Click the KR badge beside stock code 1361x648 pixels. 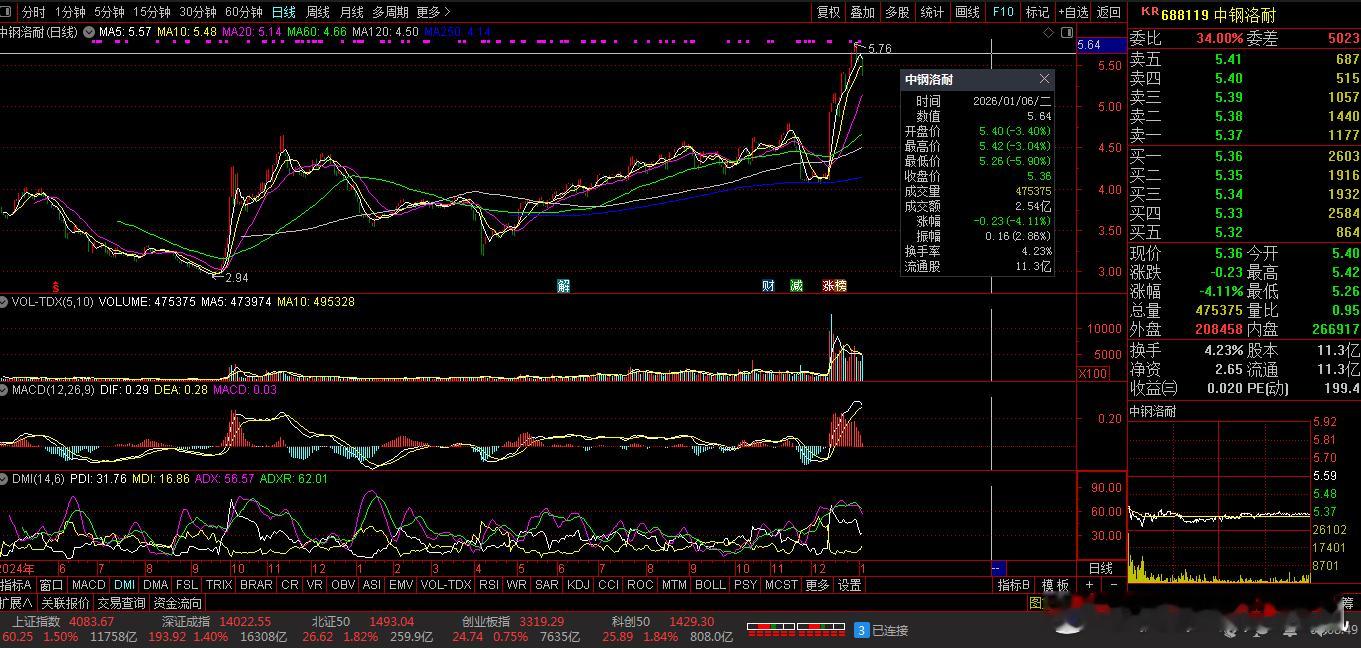[1149, 13]
